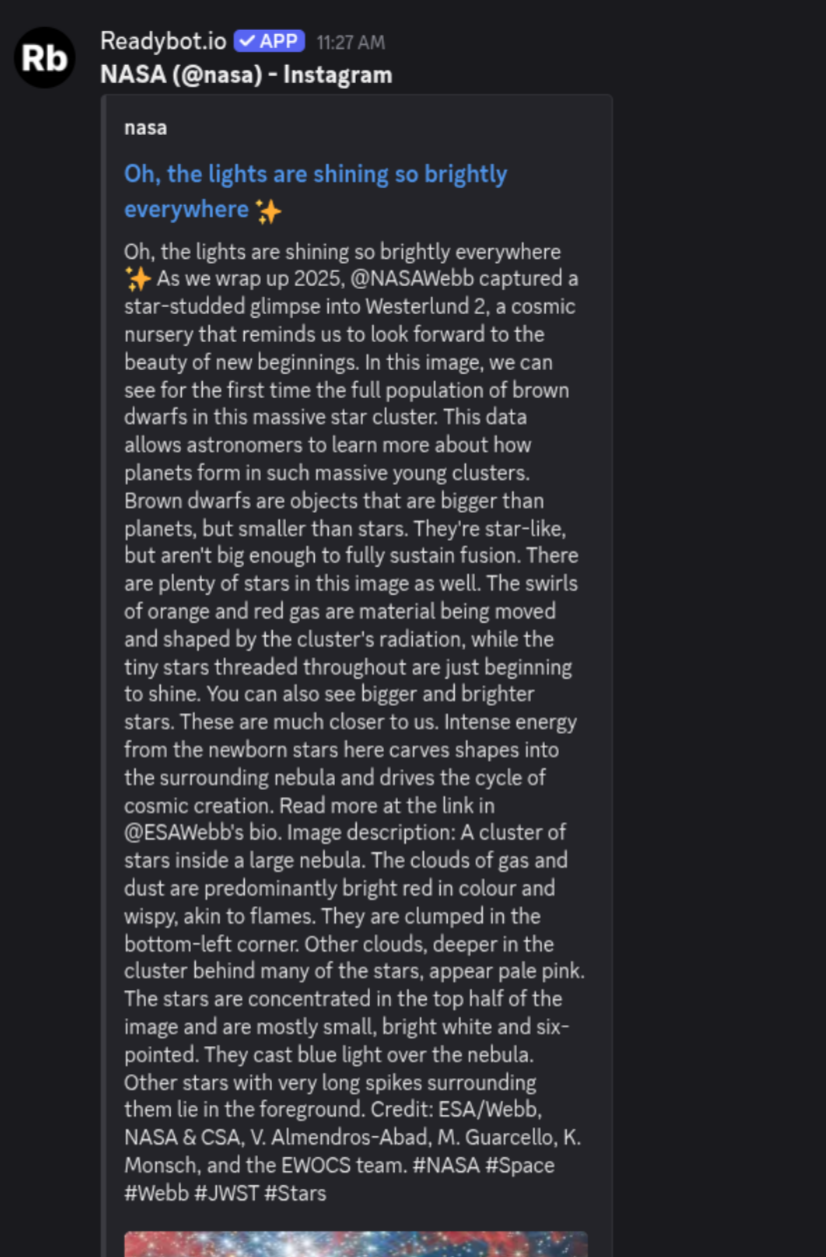
Task: Click the #Stars hashtag
Action: click(294, 1193)
